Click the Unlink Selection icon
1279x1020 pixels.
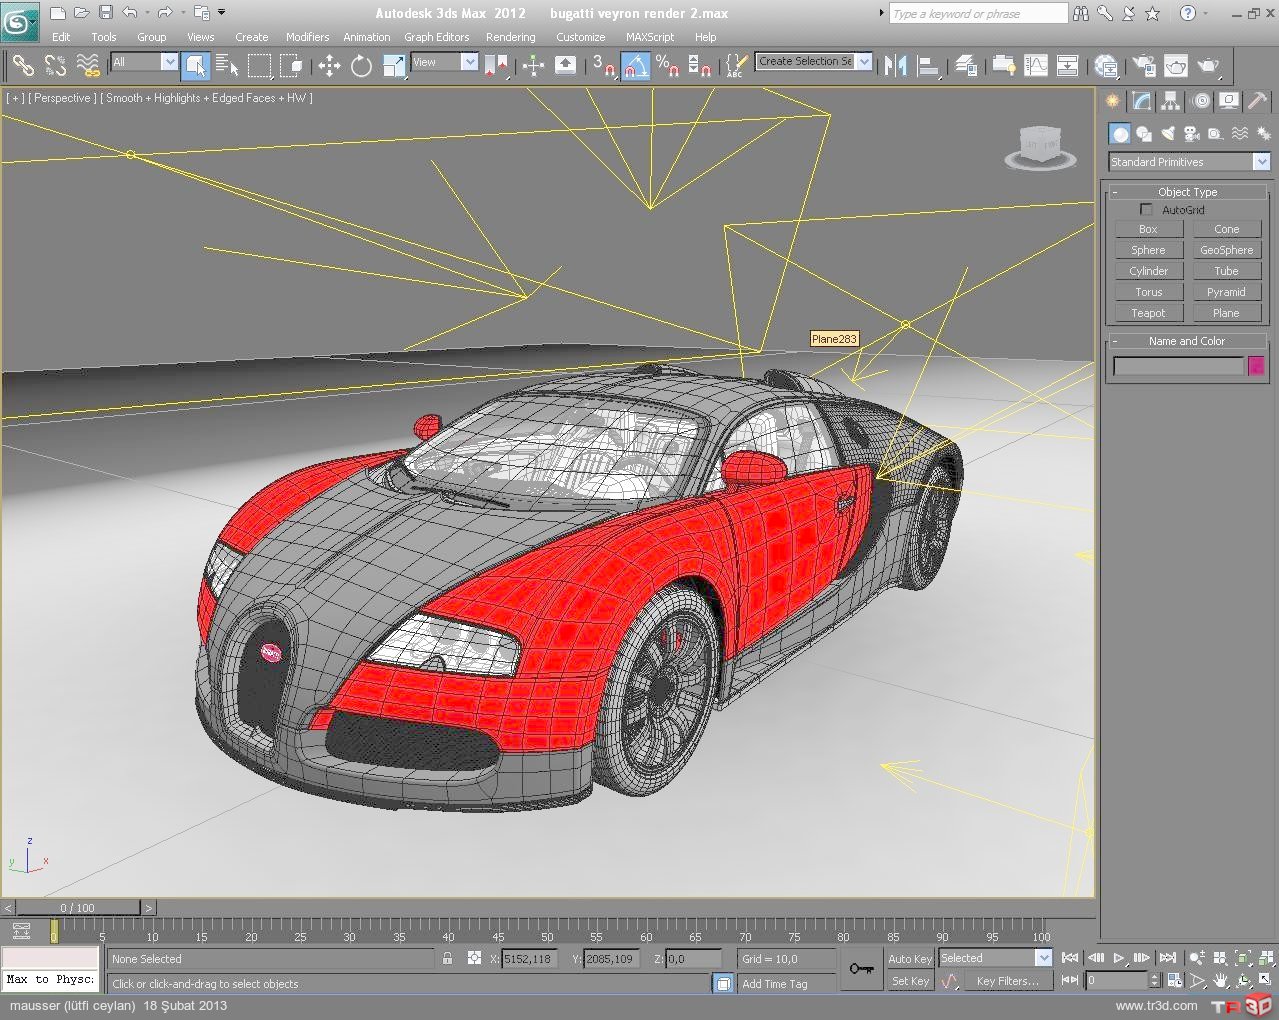click(x=55, y=66)
